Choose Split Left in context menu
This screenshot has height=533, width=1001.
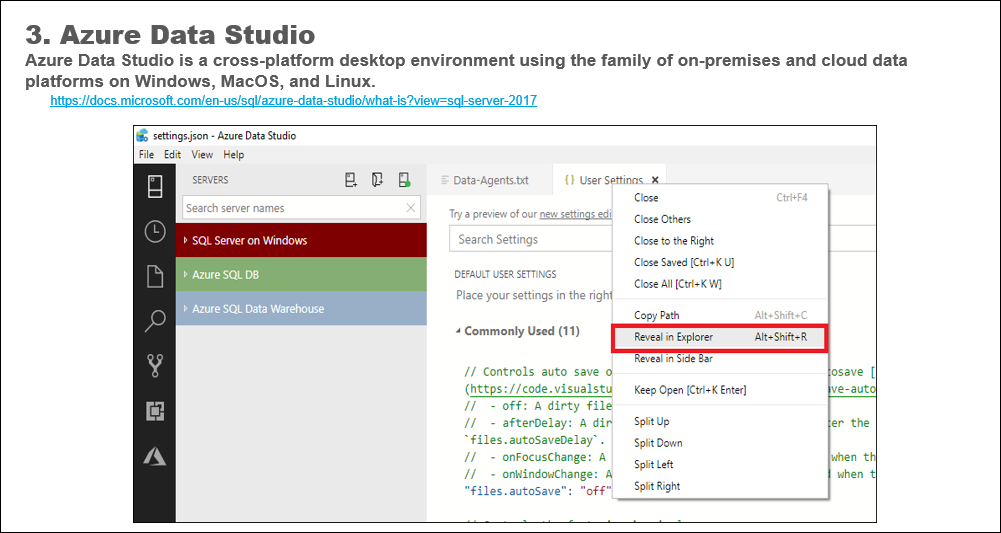[x=720, y=465]
